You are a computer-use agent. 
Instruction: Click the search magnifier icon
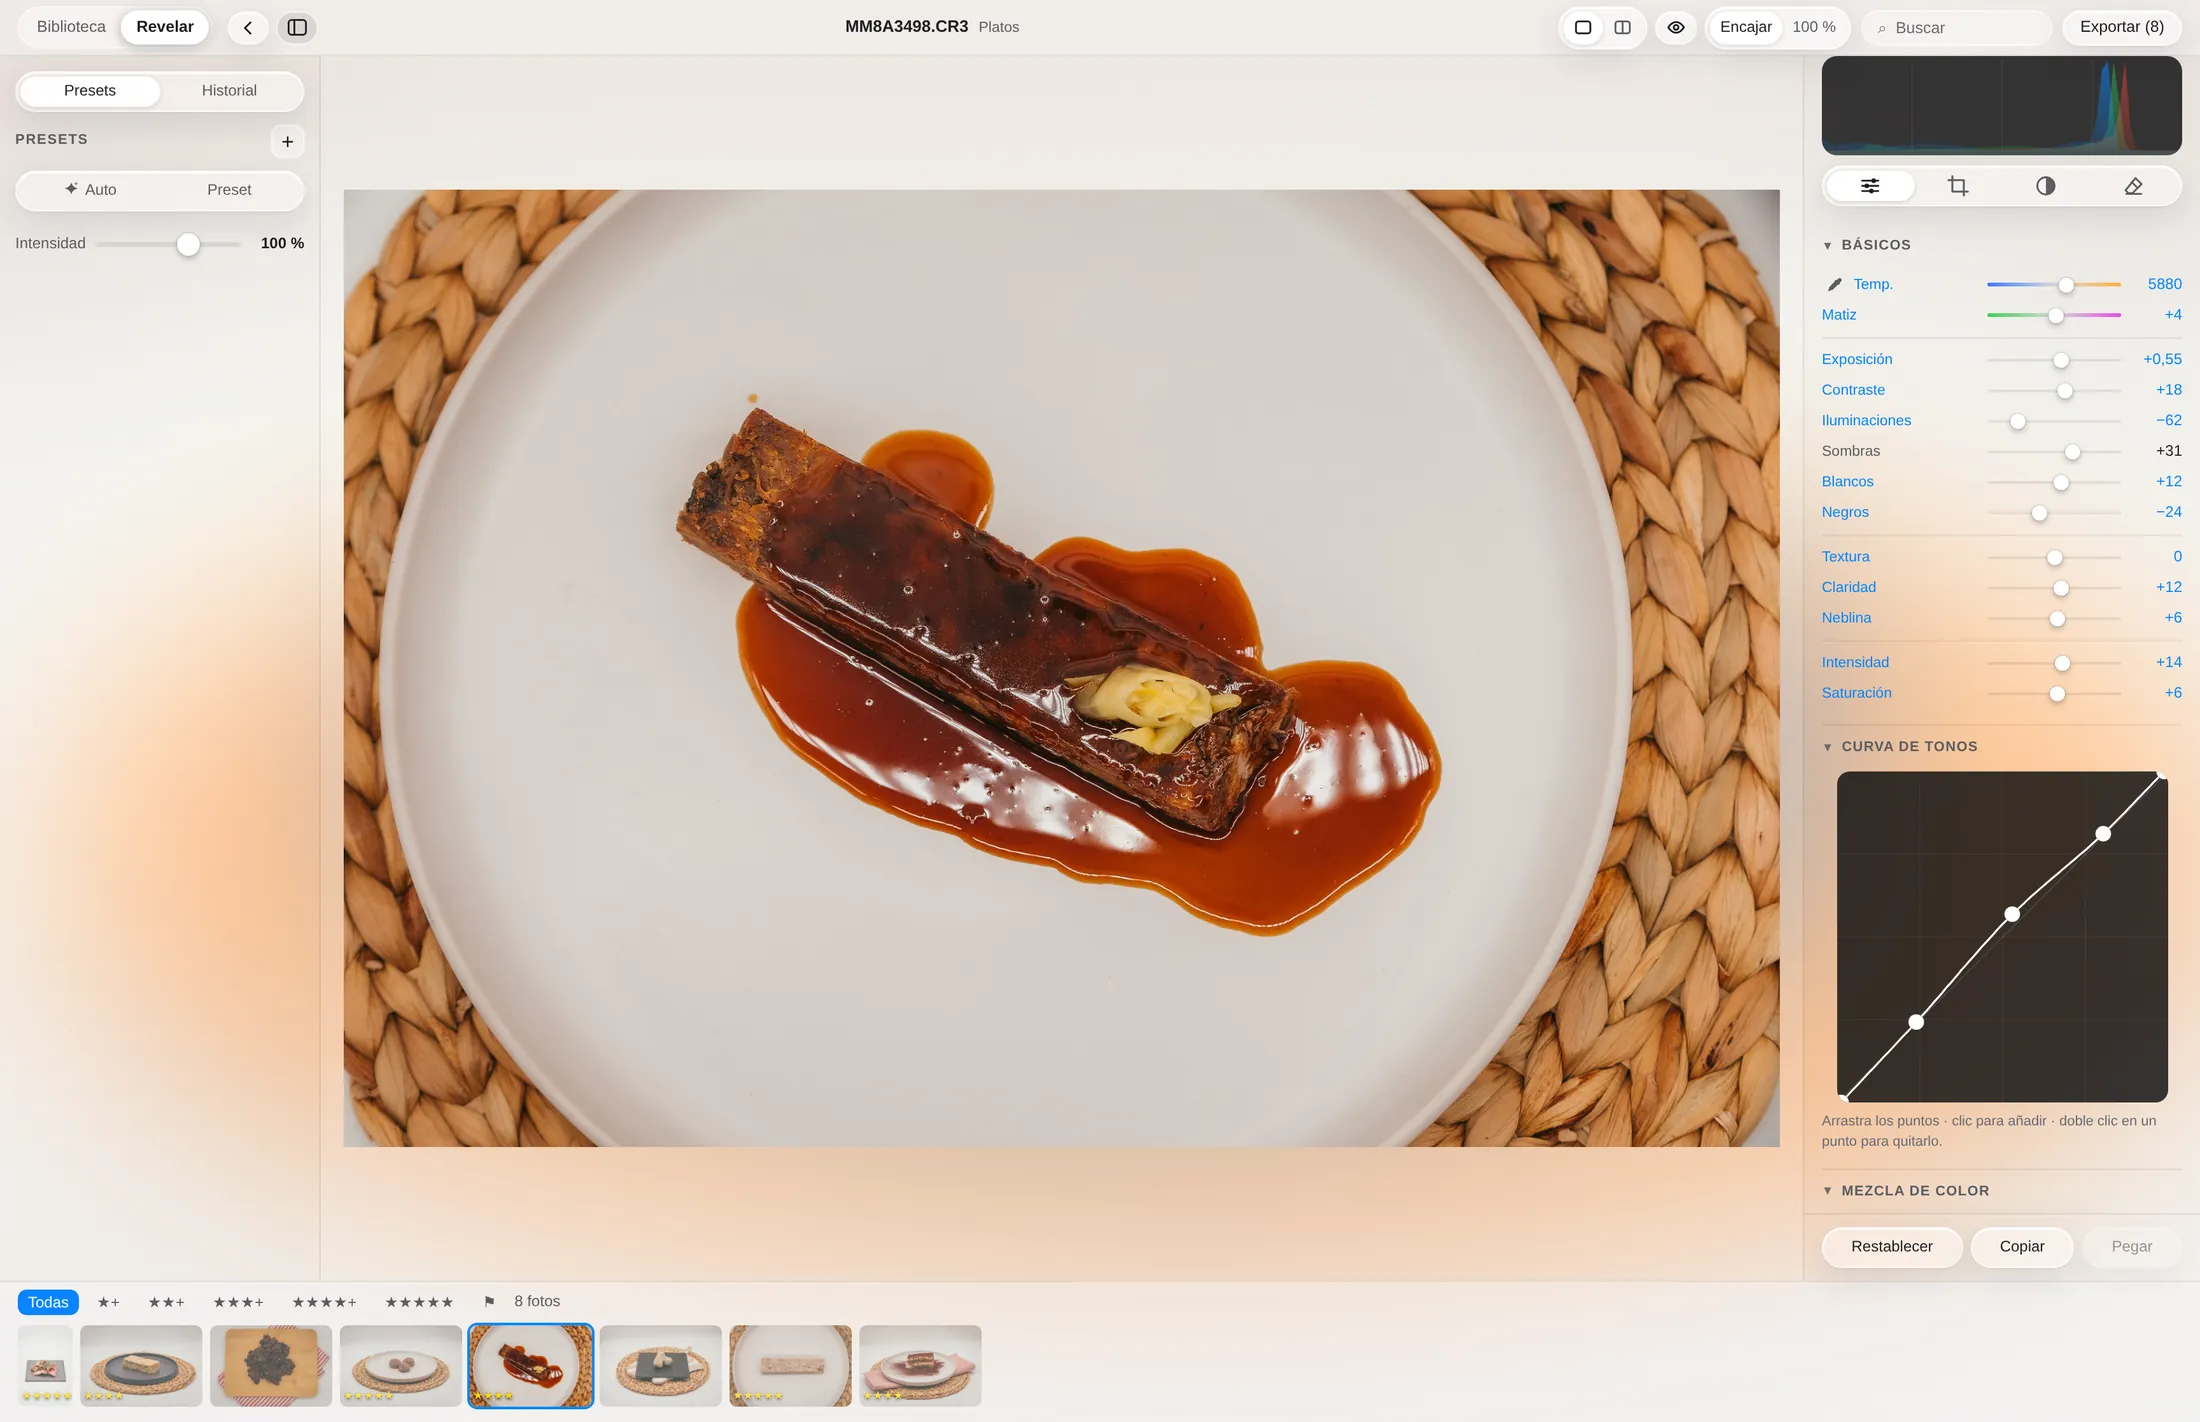pos(1881,28)
